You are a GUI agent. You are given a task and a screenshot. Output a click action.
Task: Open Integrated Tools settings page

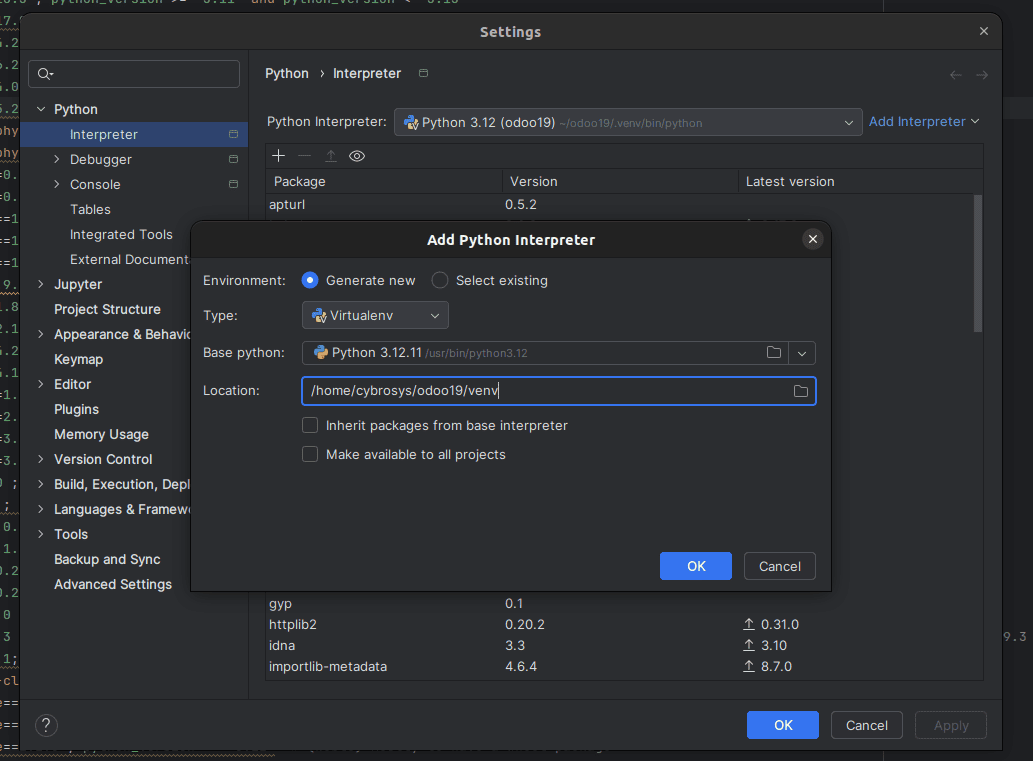(x=121, y=235)
